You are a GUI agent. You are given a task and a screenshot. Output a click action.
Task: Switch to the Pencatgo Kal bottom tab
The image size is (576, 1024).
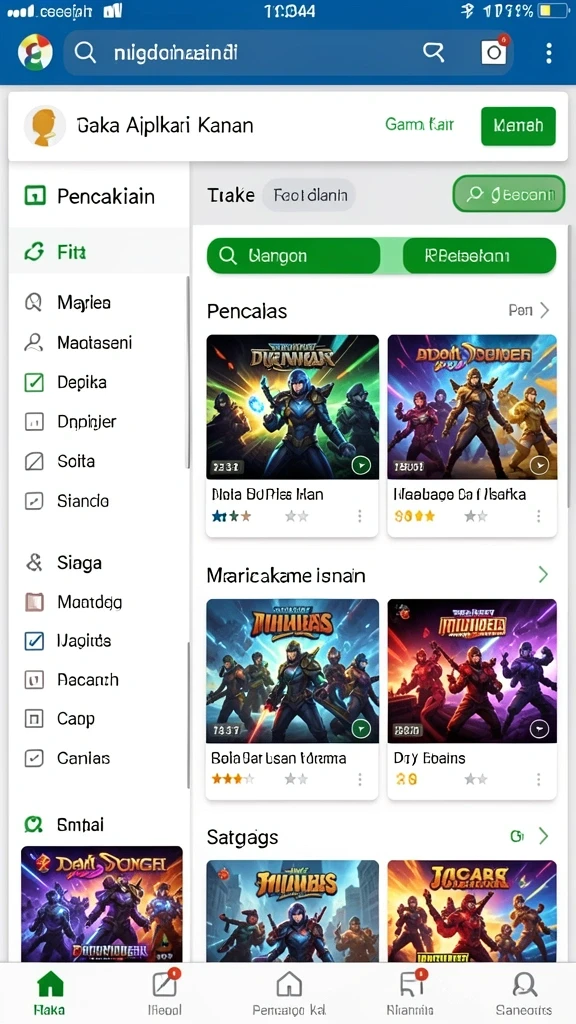pyautogui.click(x=289, y=993)
